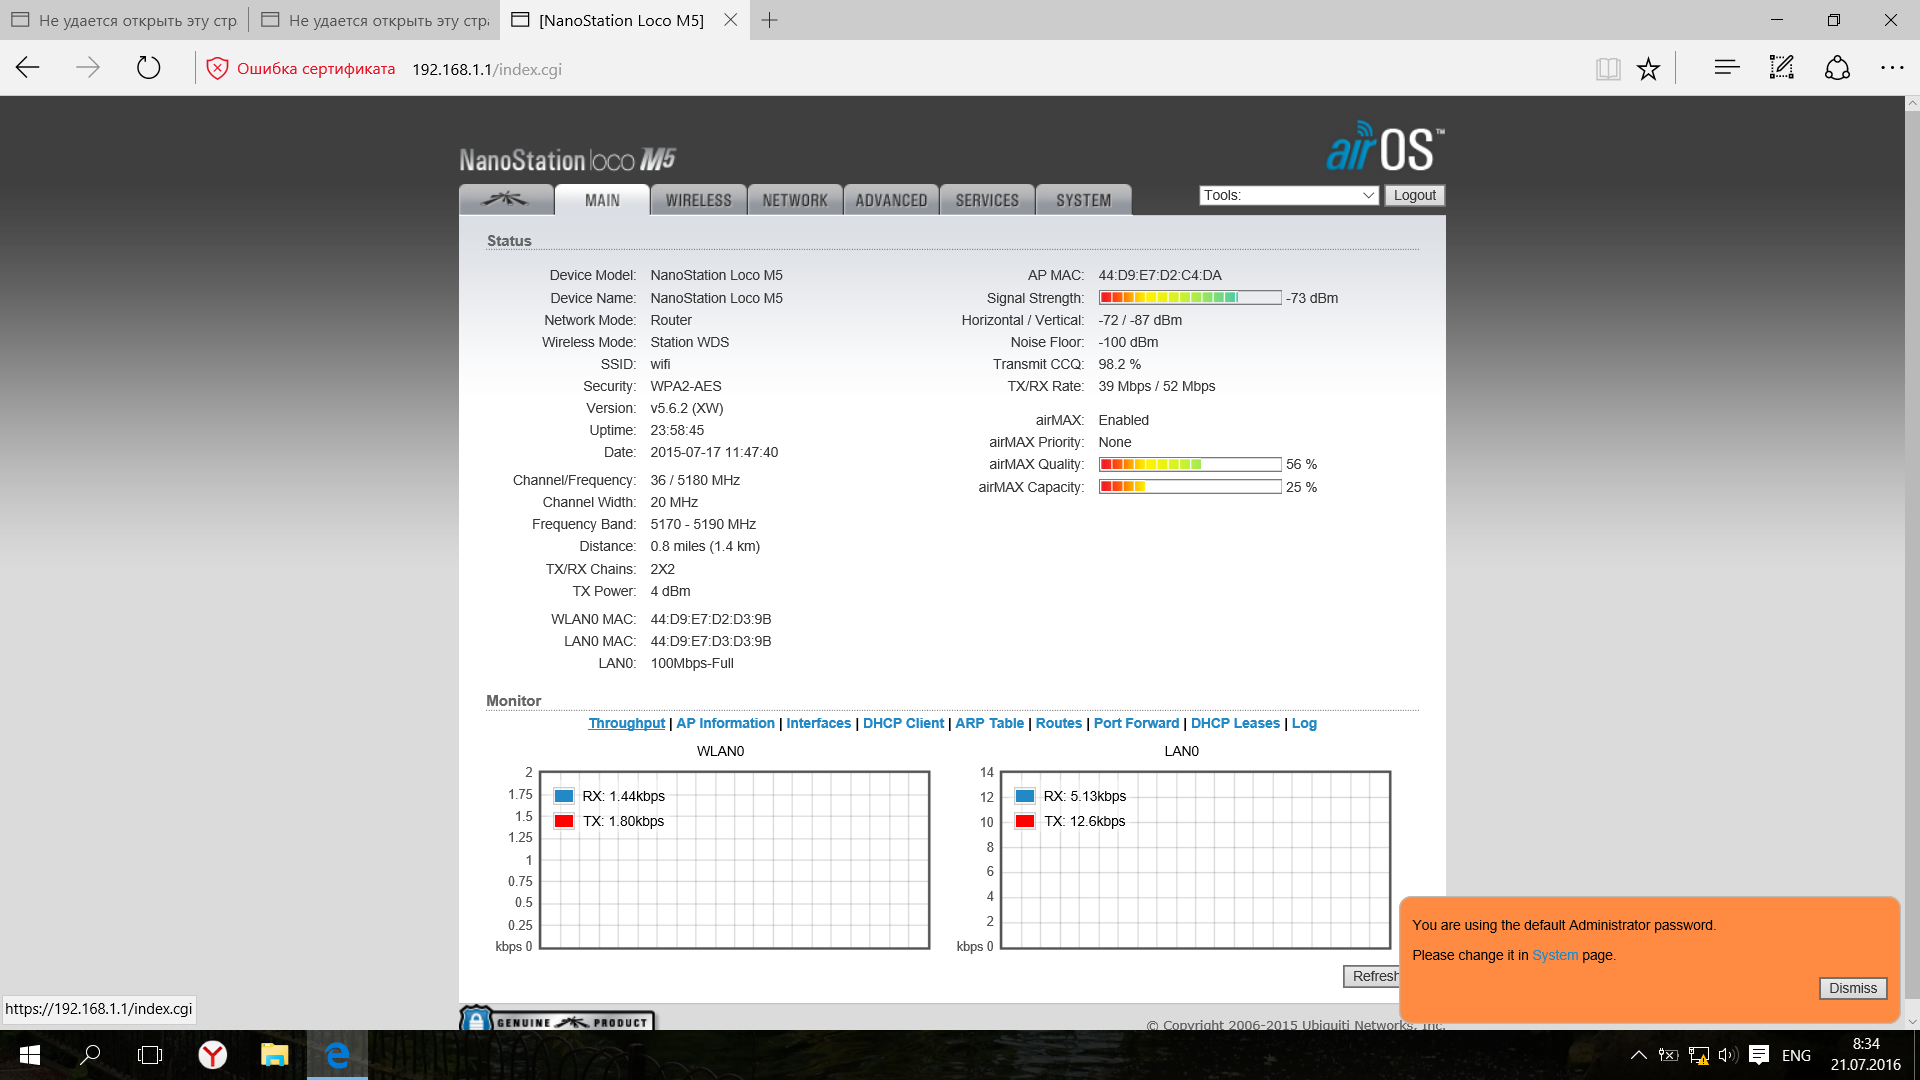The width and height of the screenshot is (1920, 1080).
Task: Click the Genuine Product badge
Action: click(557, 1019)
